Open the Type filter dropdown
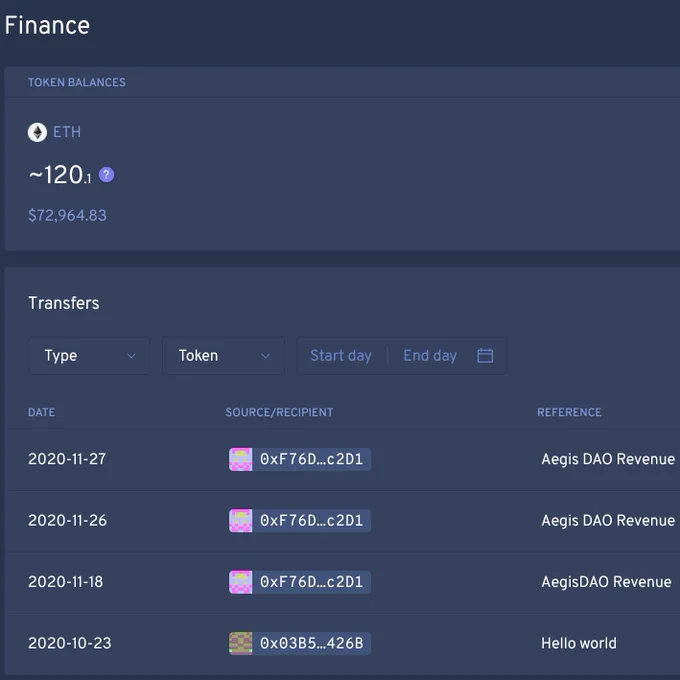This screenshot has width=680, height=680. pyautogui.click(x=89, y=356)
